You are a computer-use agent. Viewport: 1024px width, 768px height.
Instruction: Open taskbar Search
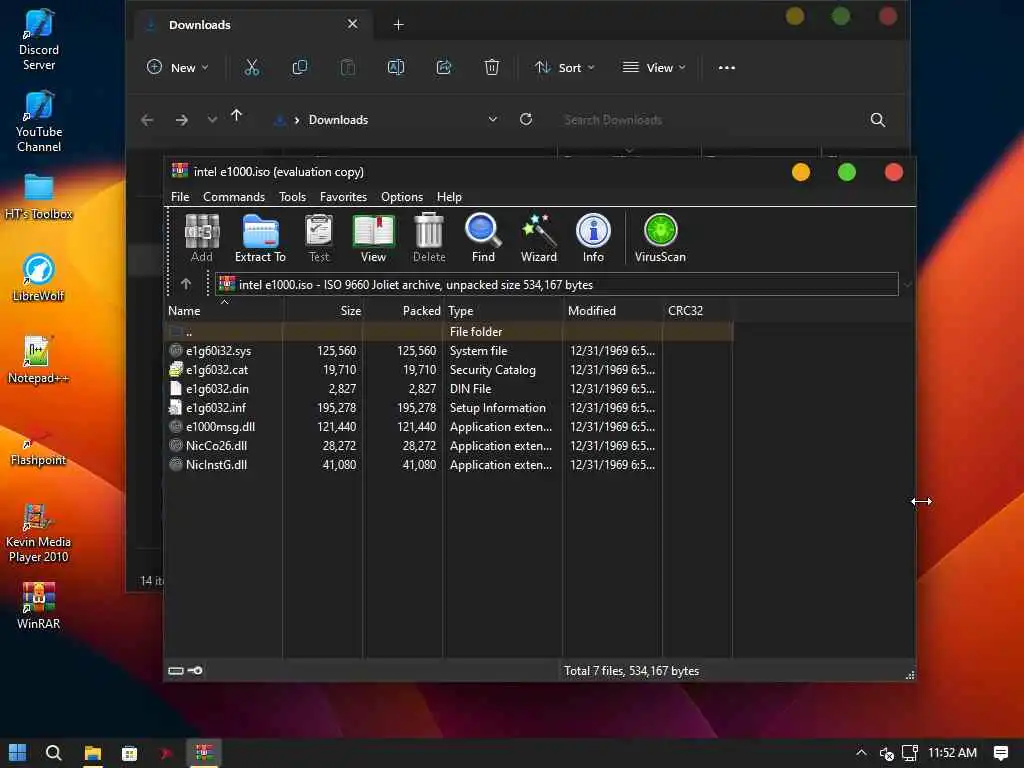tap(54, 753)
